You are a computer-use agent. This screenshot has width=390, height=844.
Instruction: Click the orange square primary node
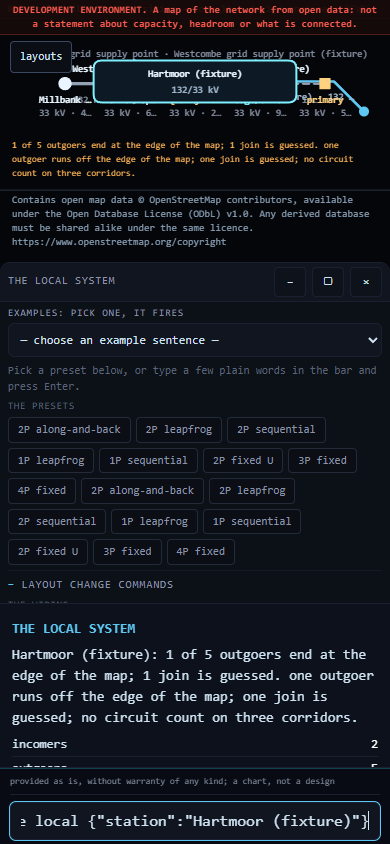pyautogui.click(x=325, y=83)
